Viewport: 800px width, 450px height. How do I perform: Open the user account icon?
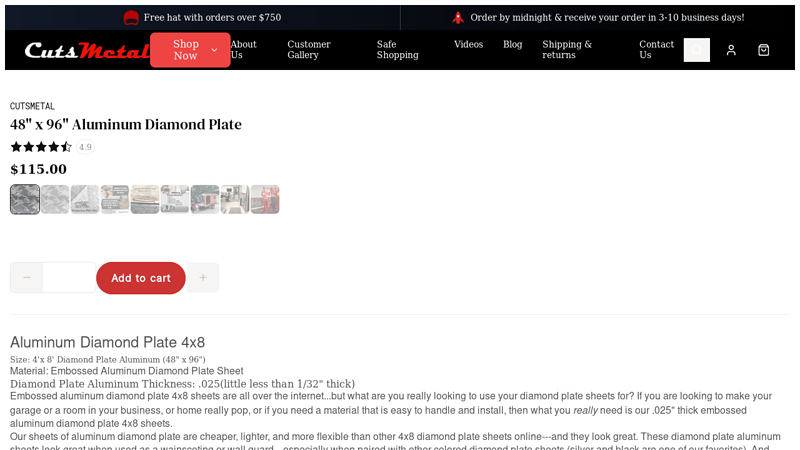tap(731, 50)
